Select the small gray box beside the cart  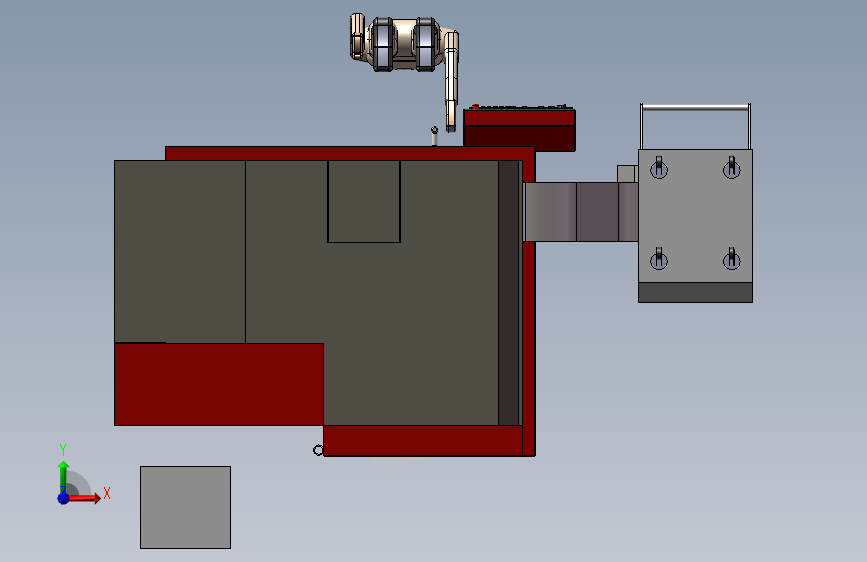(628, 174)
